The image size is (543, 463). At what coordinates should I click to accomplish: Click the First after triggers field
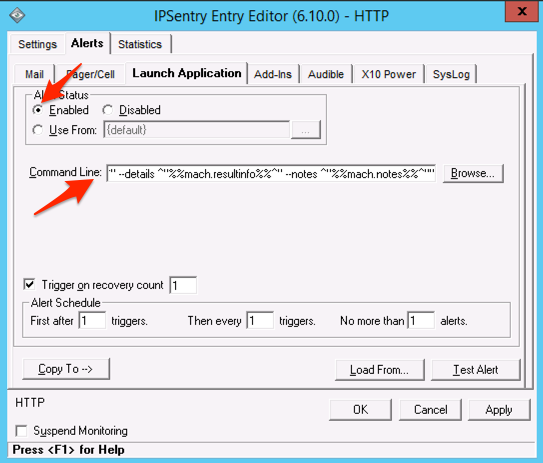[92, 320]
